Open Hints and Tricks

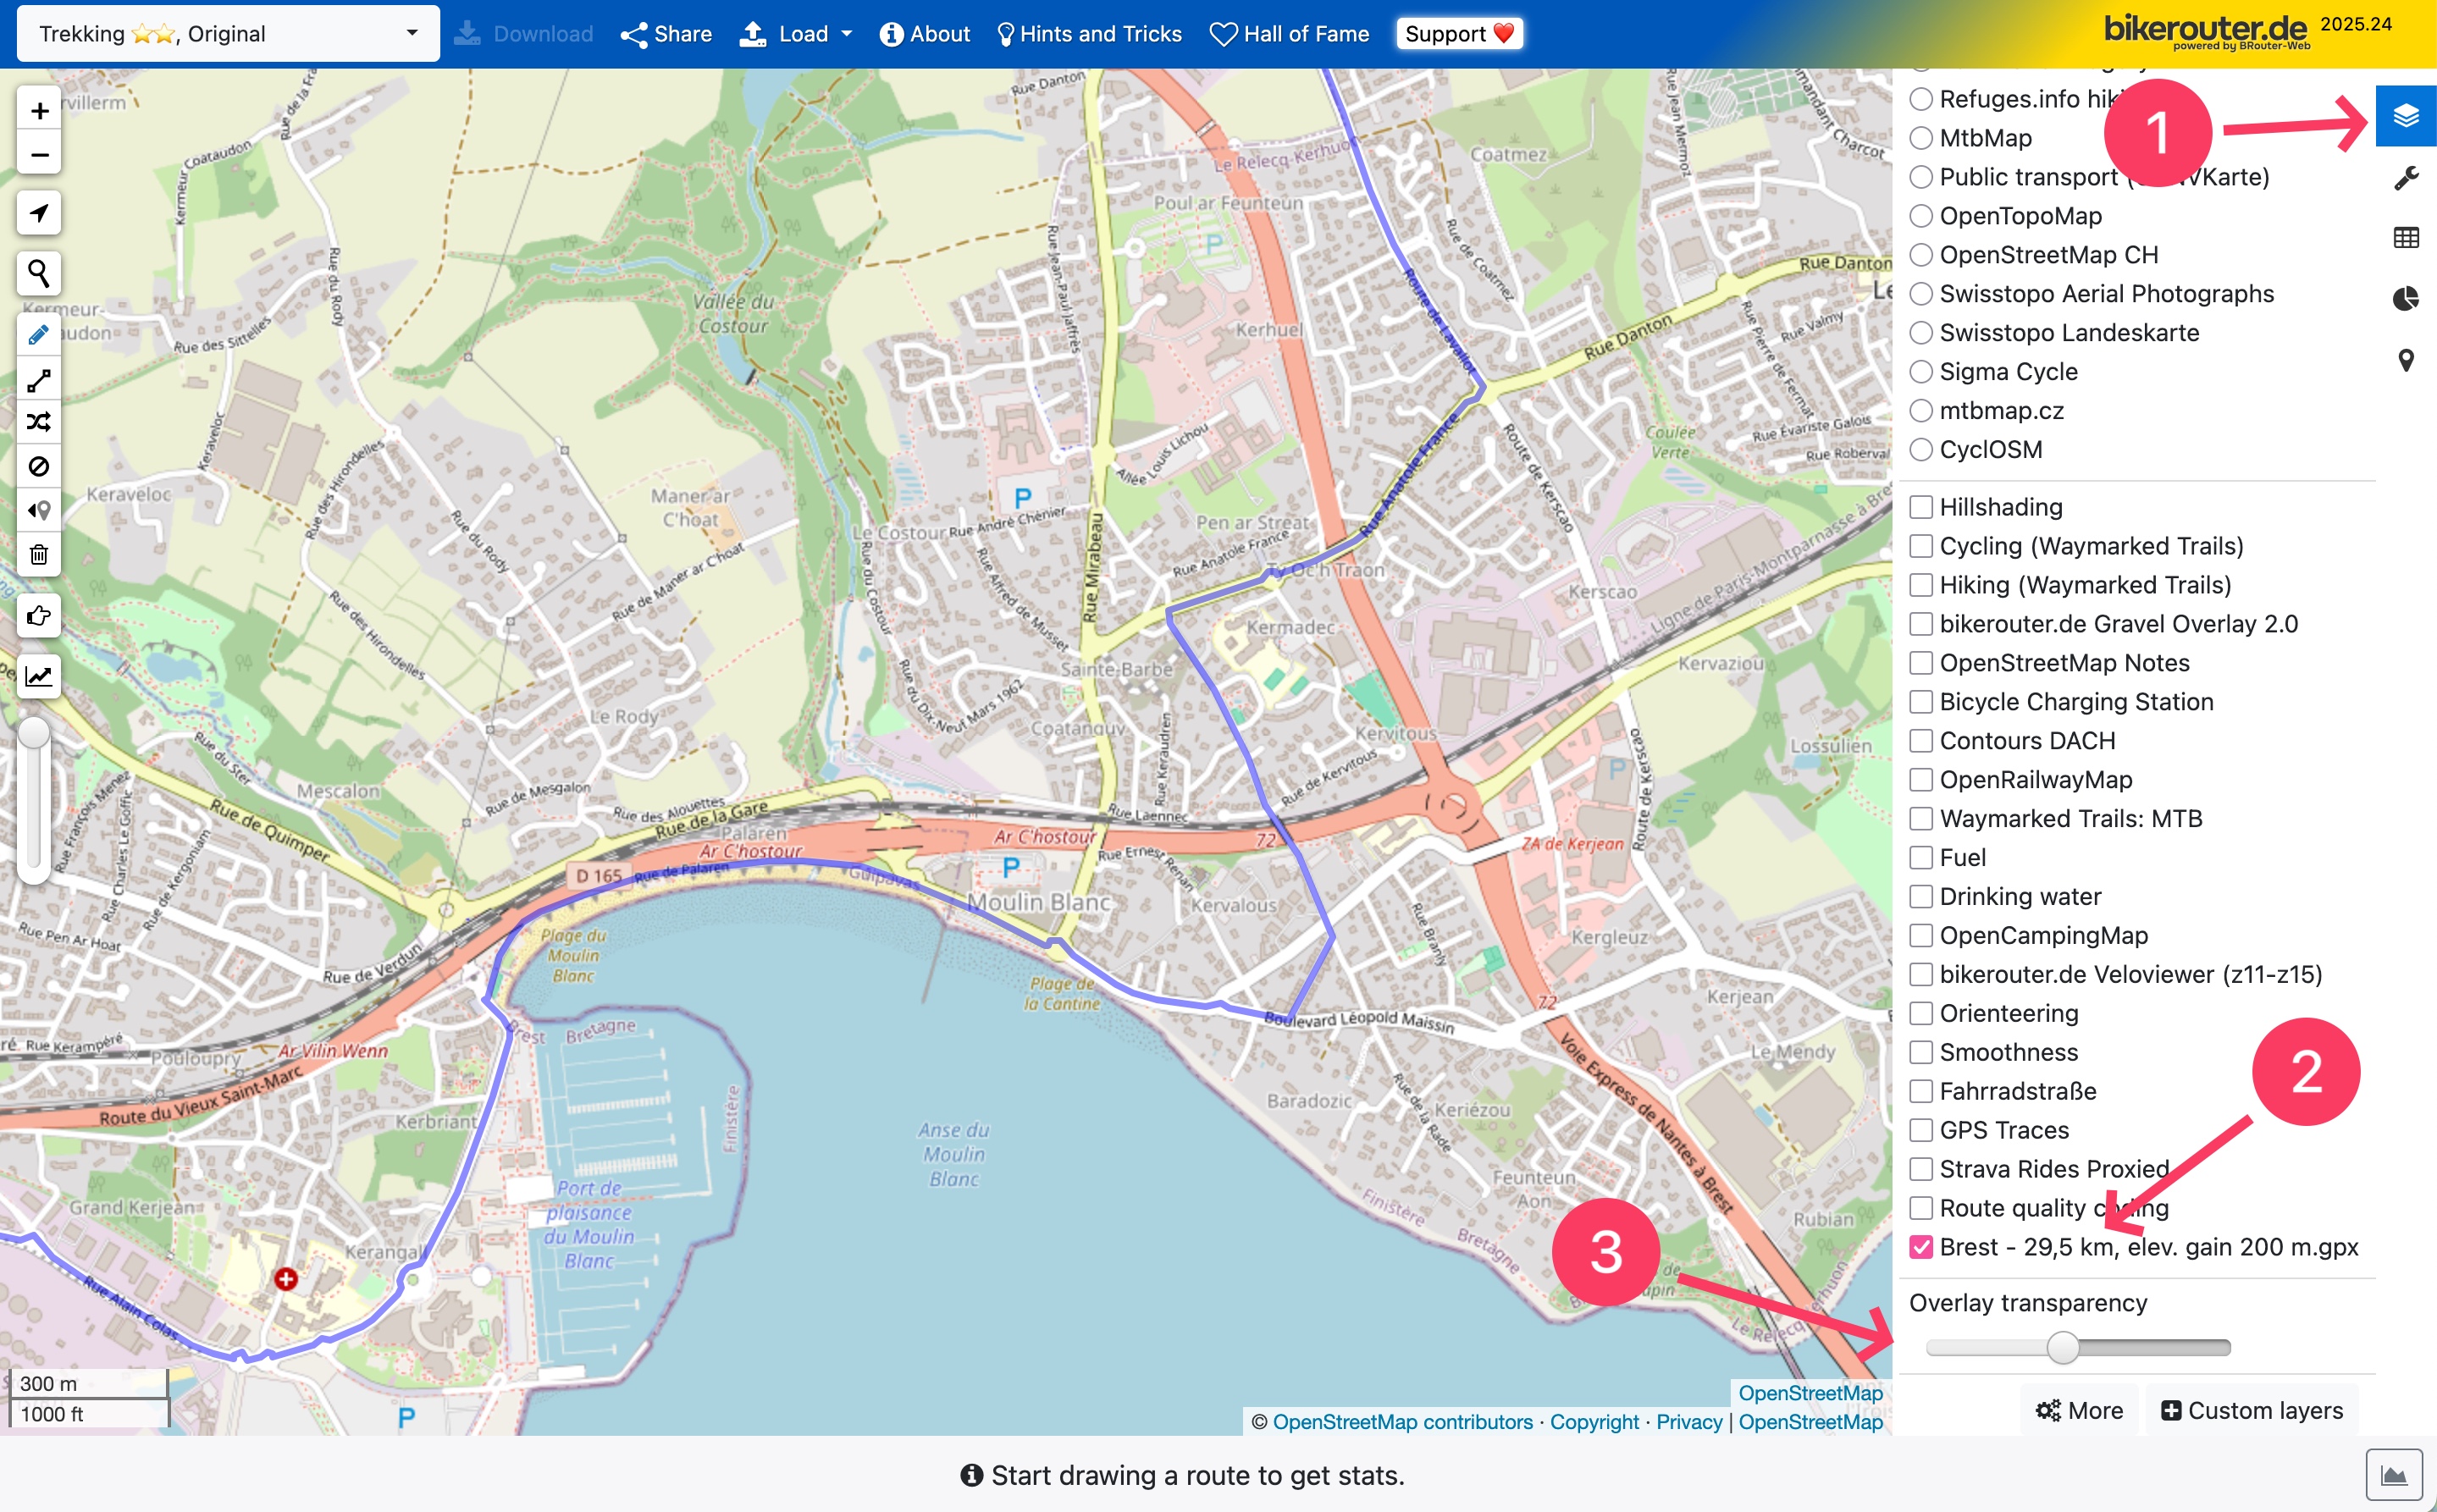(1089, 34)
